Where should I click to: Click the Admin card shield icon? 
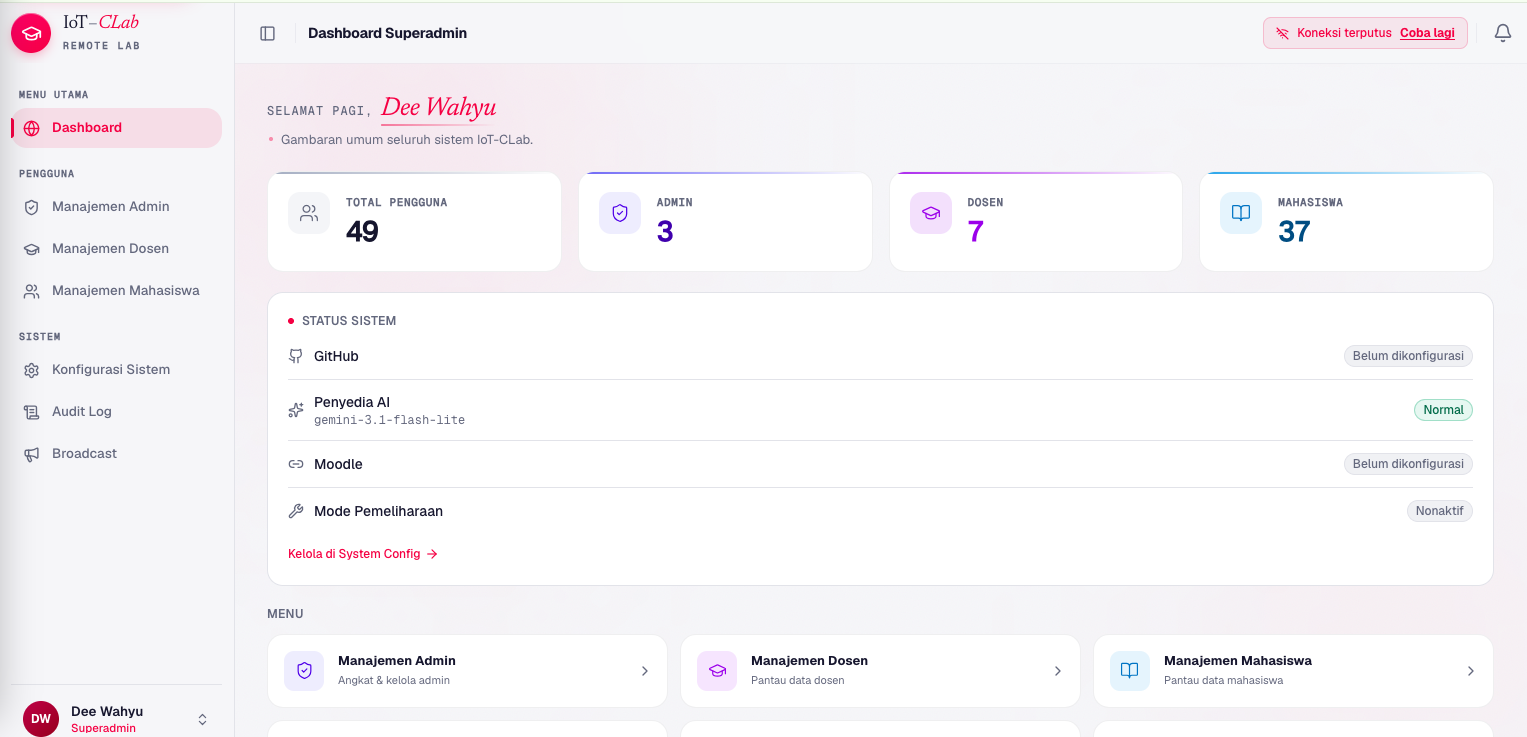tap(620, 213)
